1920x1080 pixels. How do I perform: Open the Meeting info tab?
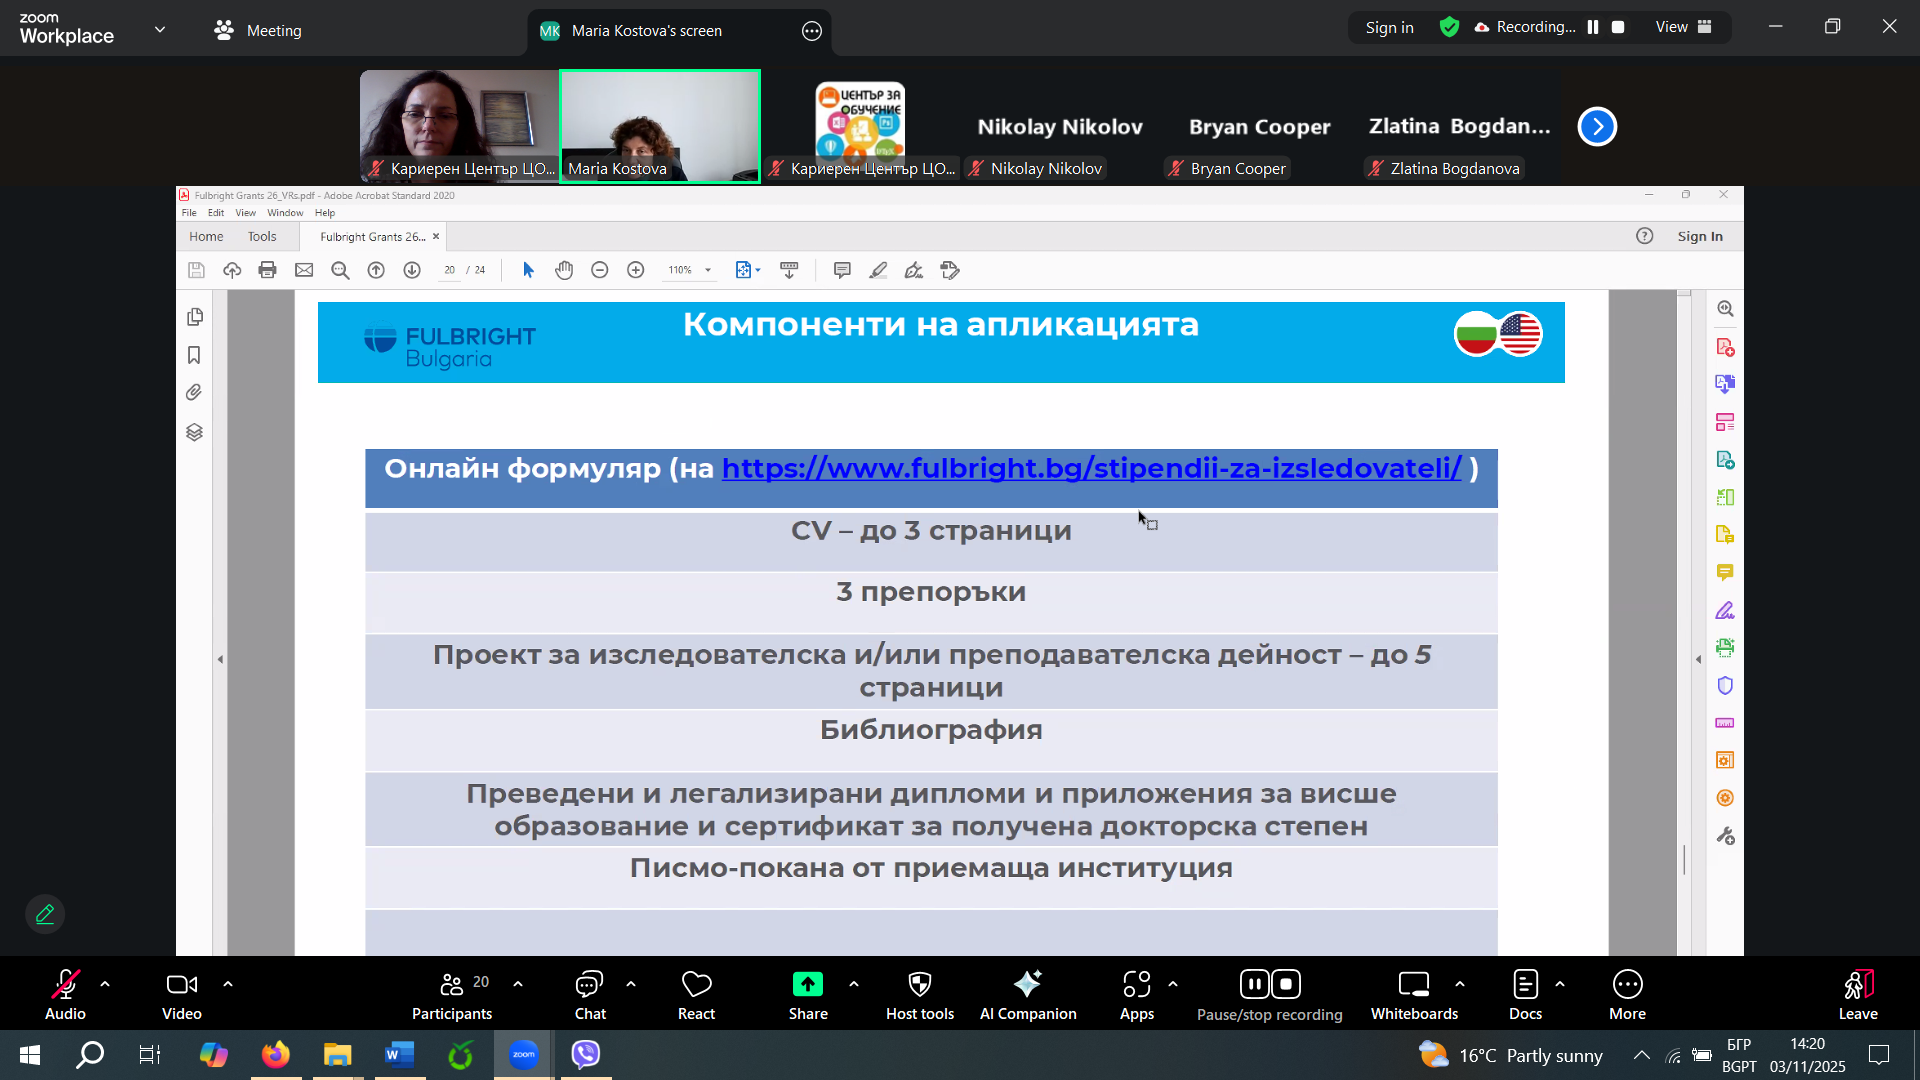tap(258, 30)
